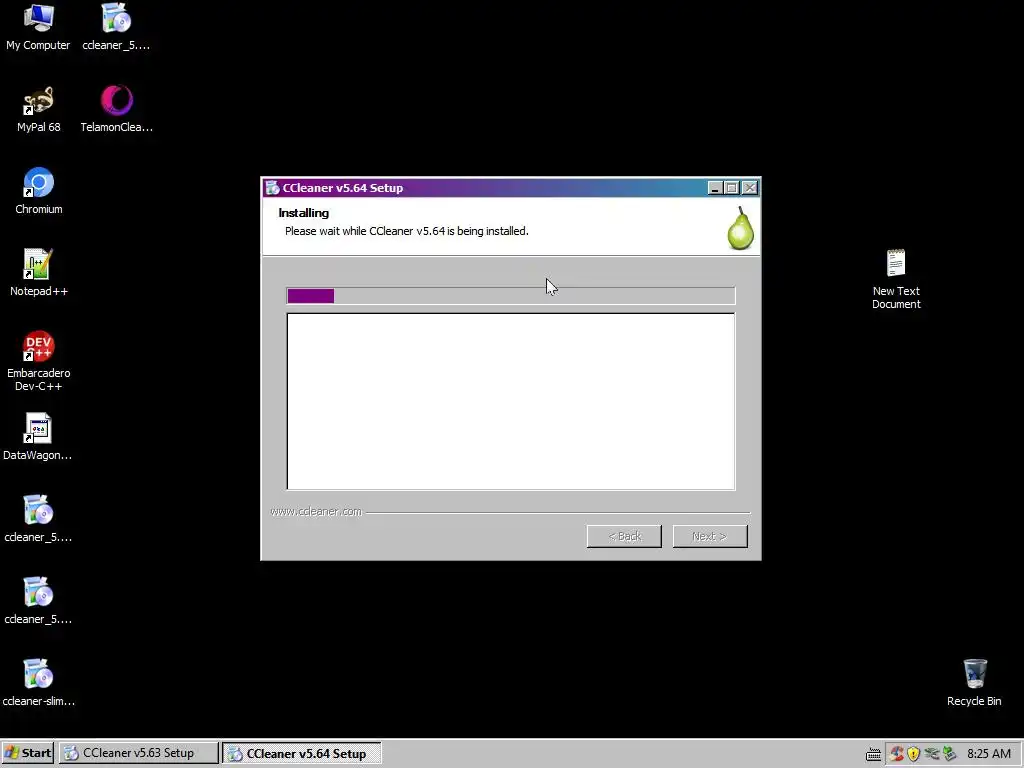Click the setup window title bar icon

pos(272,188)
